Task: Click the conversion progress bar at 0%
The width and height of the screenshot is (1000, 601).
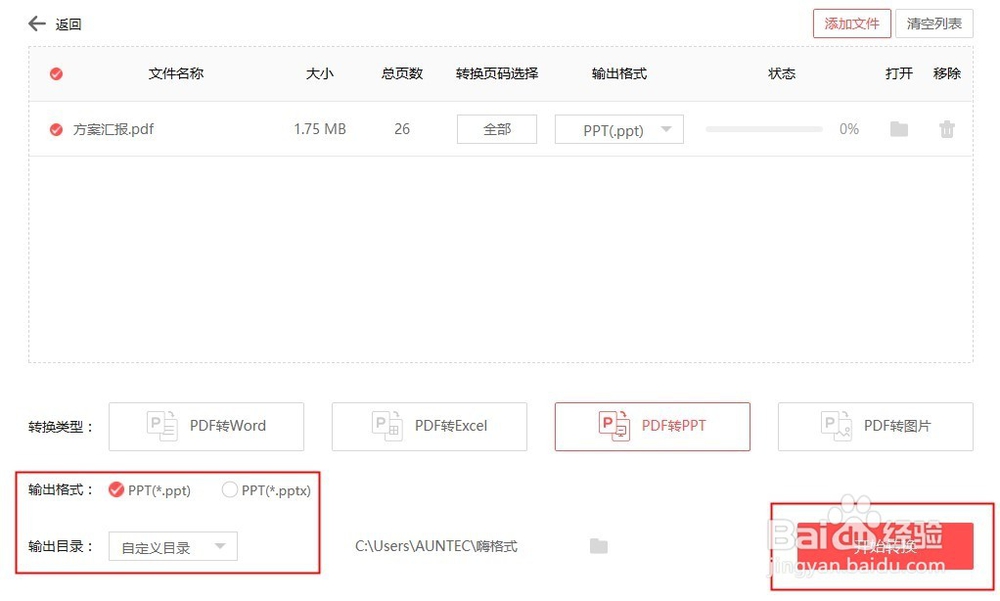Action: tap(763, 128)
